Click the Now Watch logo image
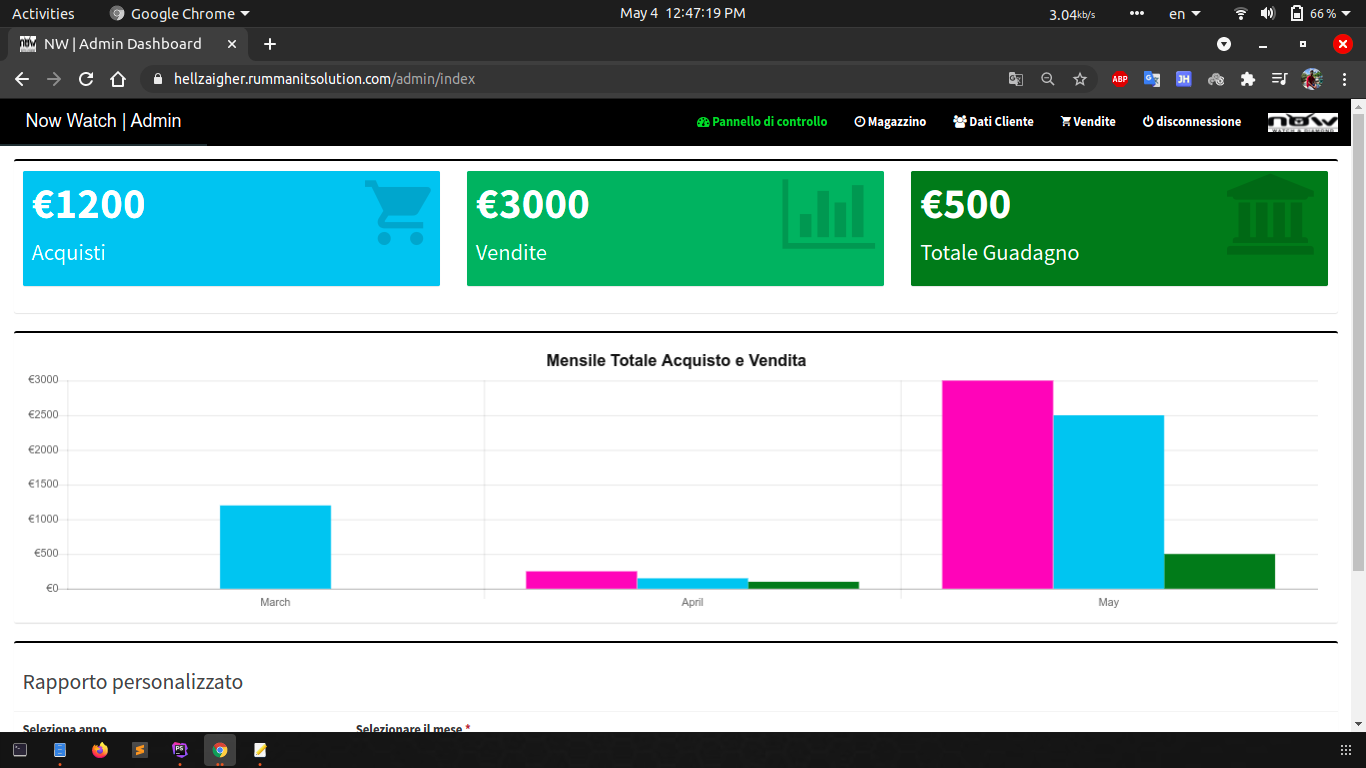Screen dimensions: 1366x768 point(1302,122)
